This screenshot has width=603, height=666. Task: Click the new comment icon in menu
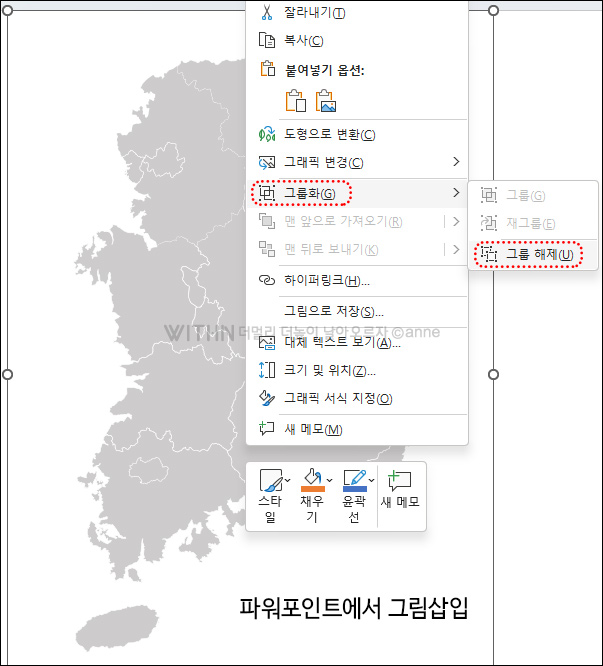pos(267,429)
